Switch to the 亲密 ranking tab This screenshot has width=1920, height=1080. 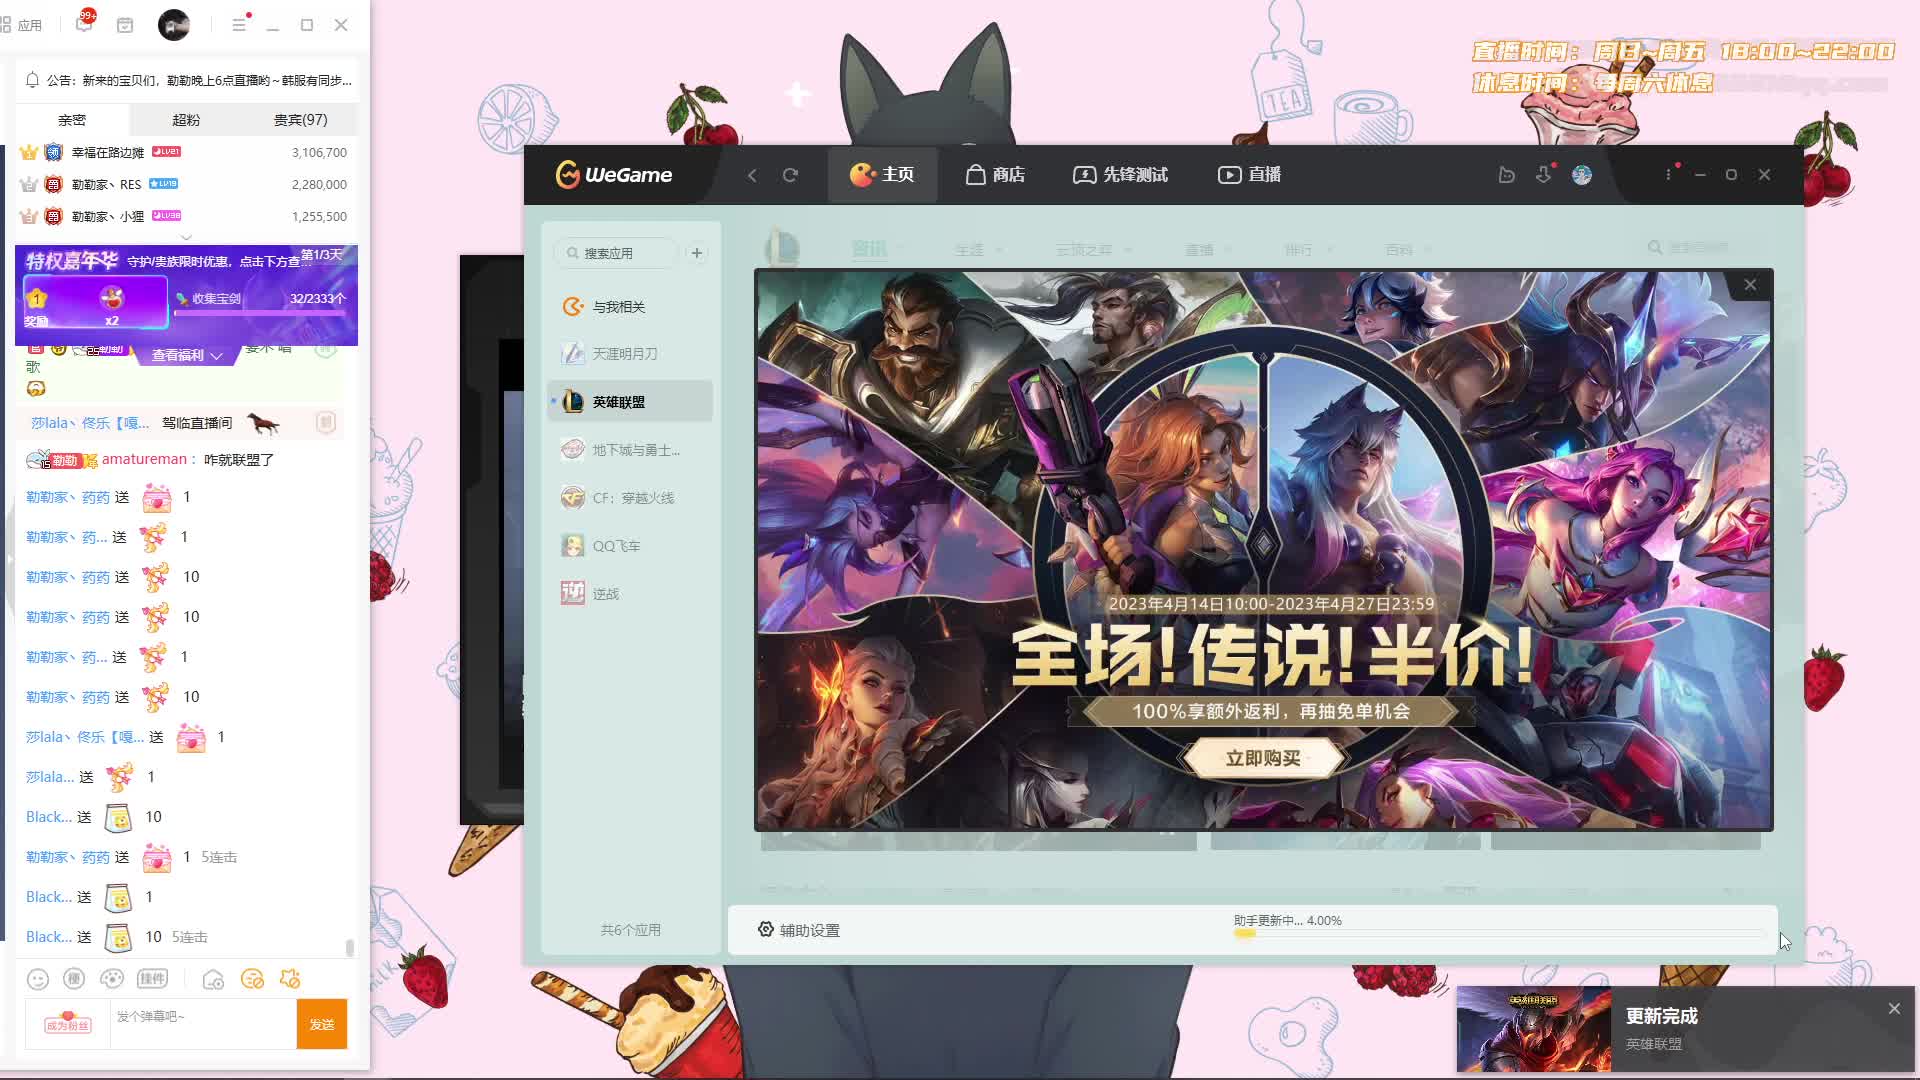(x=72, y=120)
